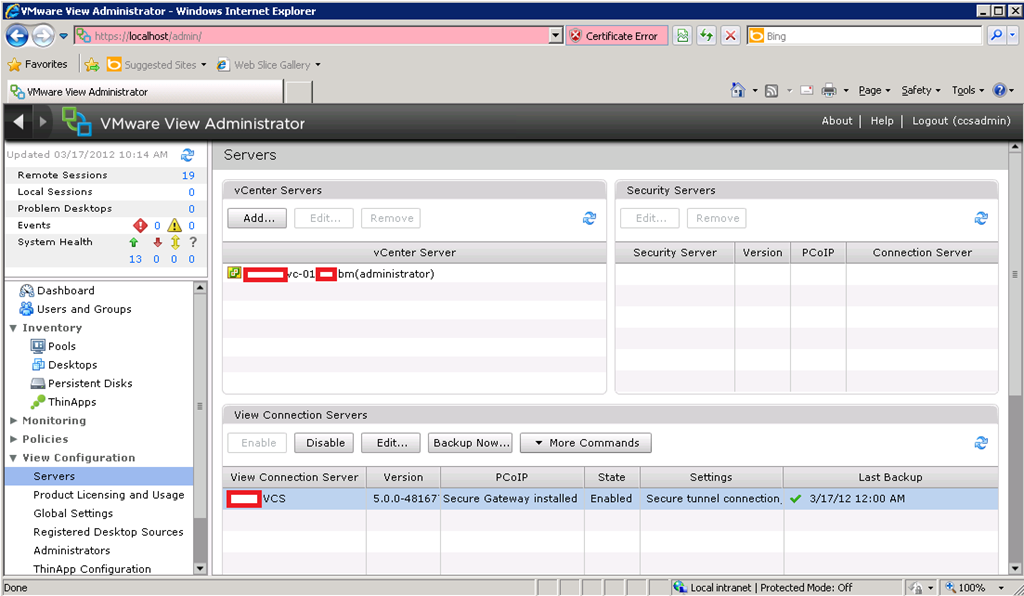Screen dimensions: 1024x596
Task: Expand the Policies tree section
Action: point(13,439)
